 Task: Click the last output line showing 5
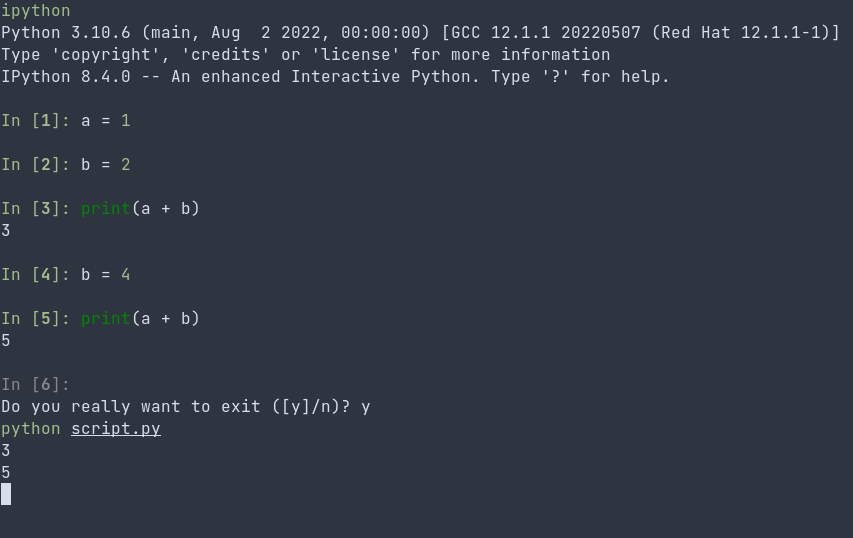(x=6, y=472)
